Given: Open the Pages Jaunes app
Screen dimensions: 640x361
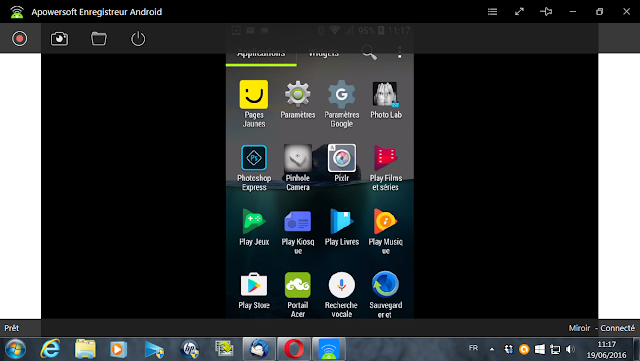Looking at the screenshot, I should [254, 104].
